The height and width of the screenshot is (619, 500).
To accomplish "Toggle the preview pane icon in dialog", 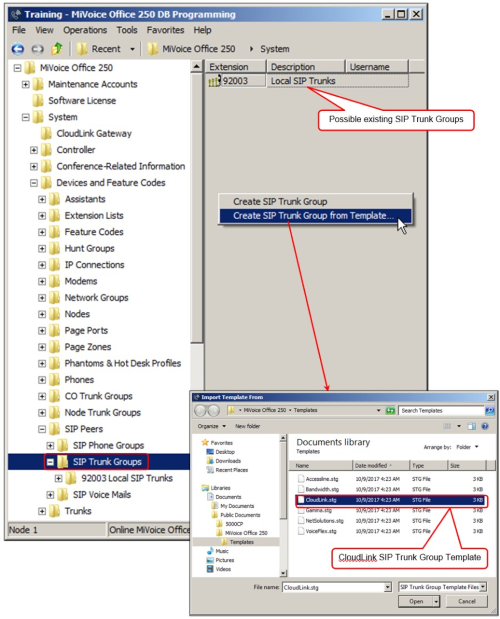I will click(x=471, y=426).
